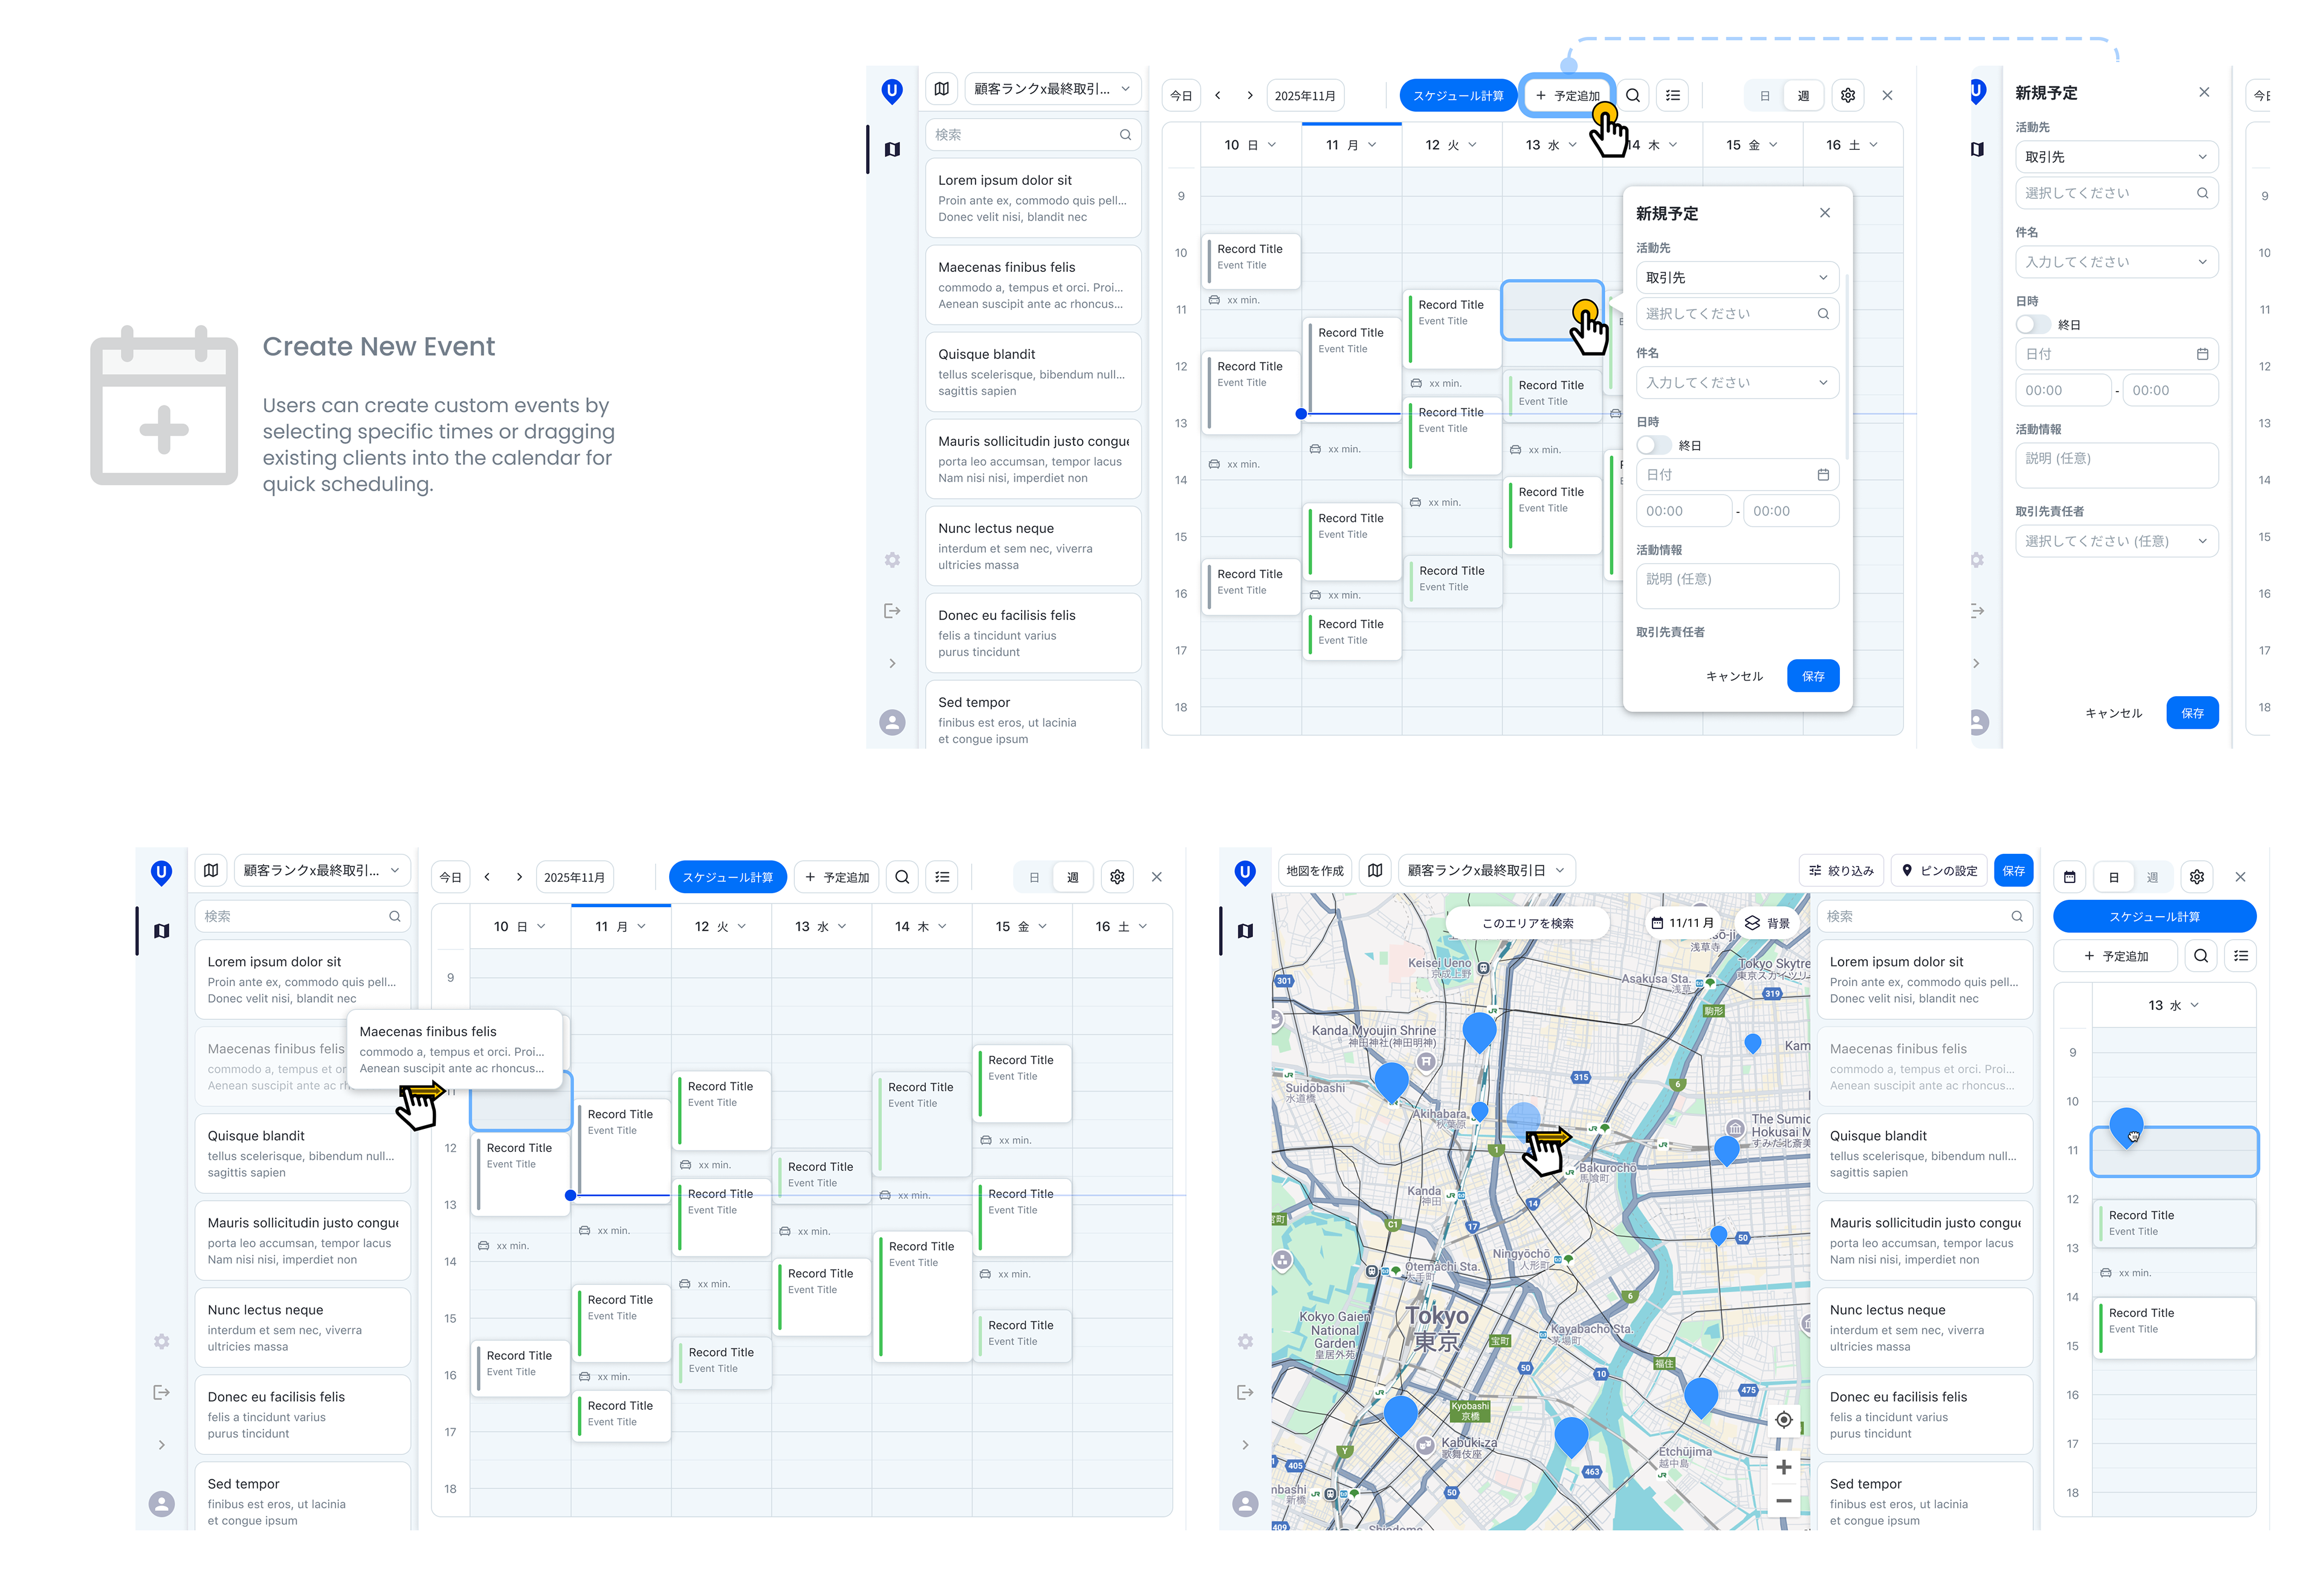Viewport: 2321px width, 1596px height.
Task: Open the 取引先 dropdown in the 新規予定 side panel
Action: [2116, 157]
